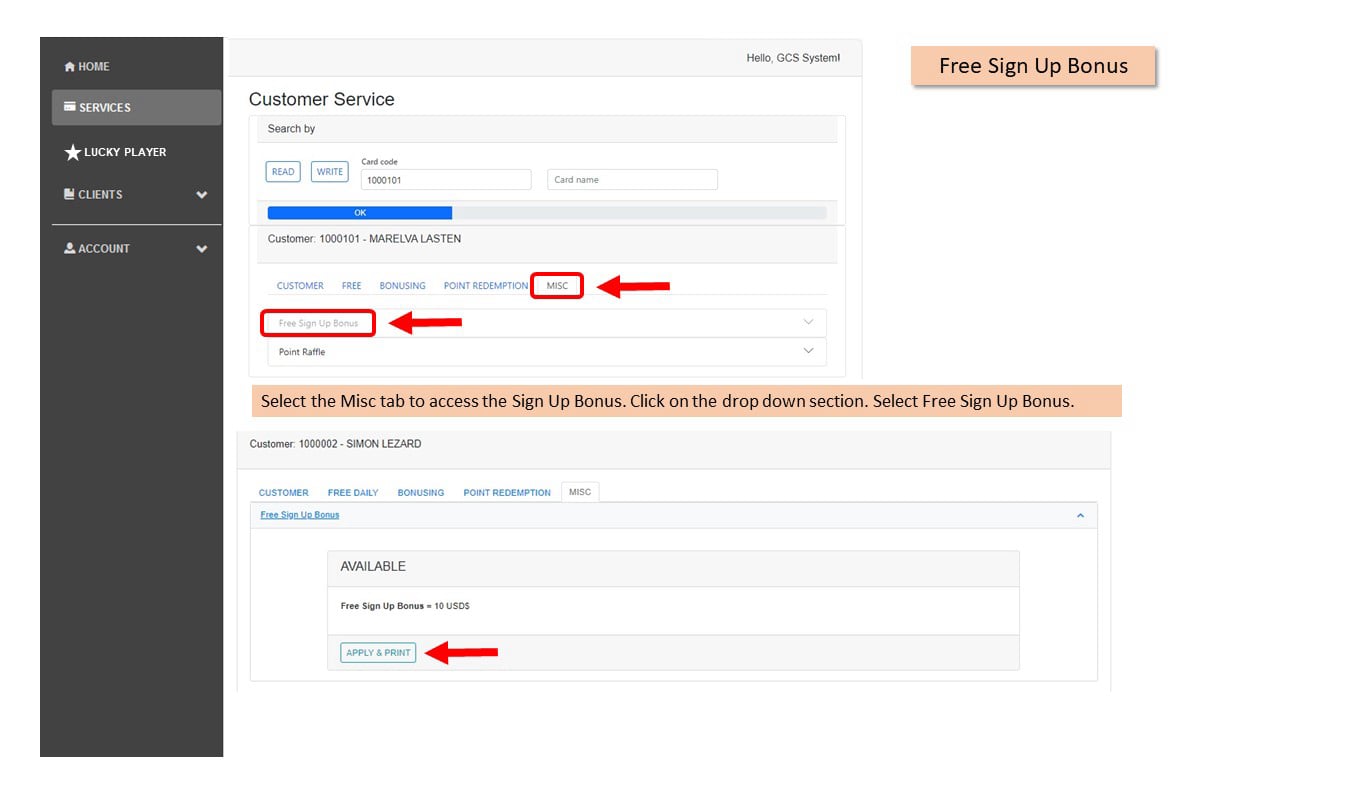
Task: Switch to Bonusing tab for Simon Lezard
Action: 421,493
